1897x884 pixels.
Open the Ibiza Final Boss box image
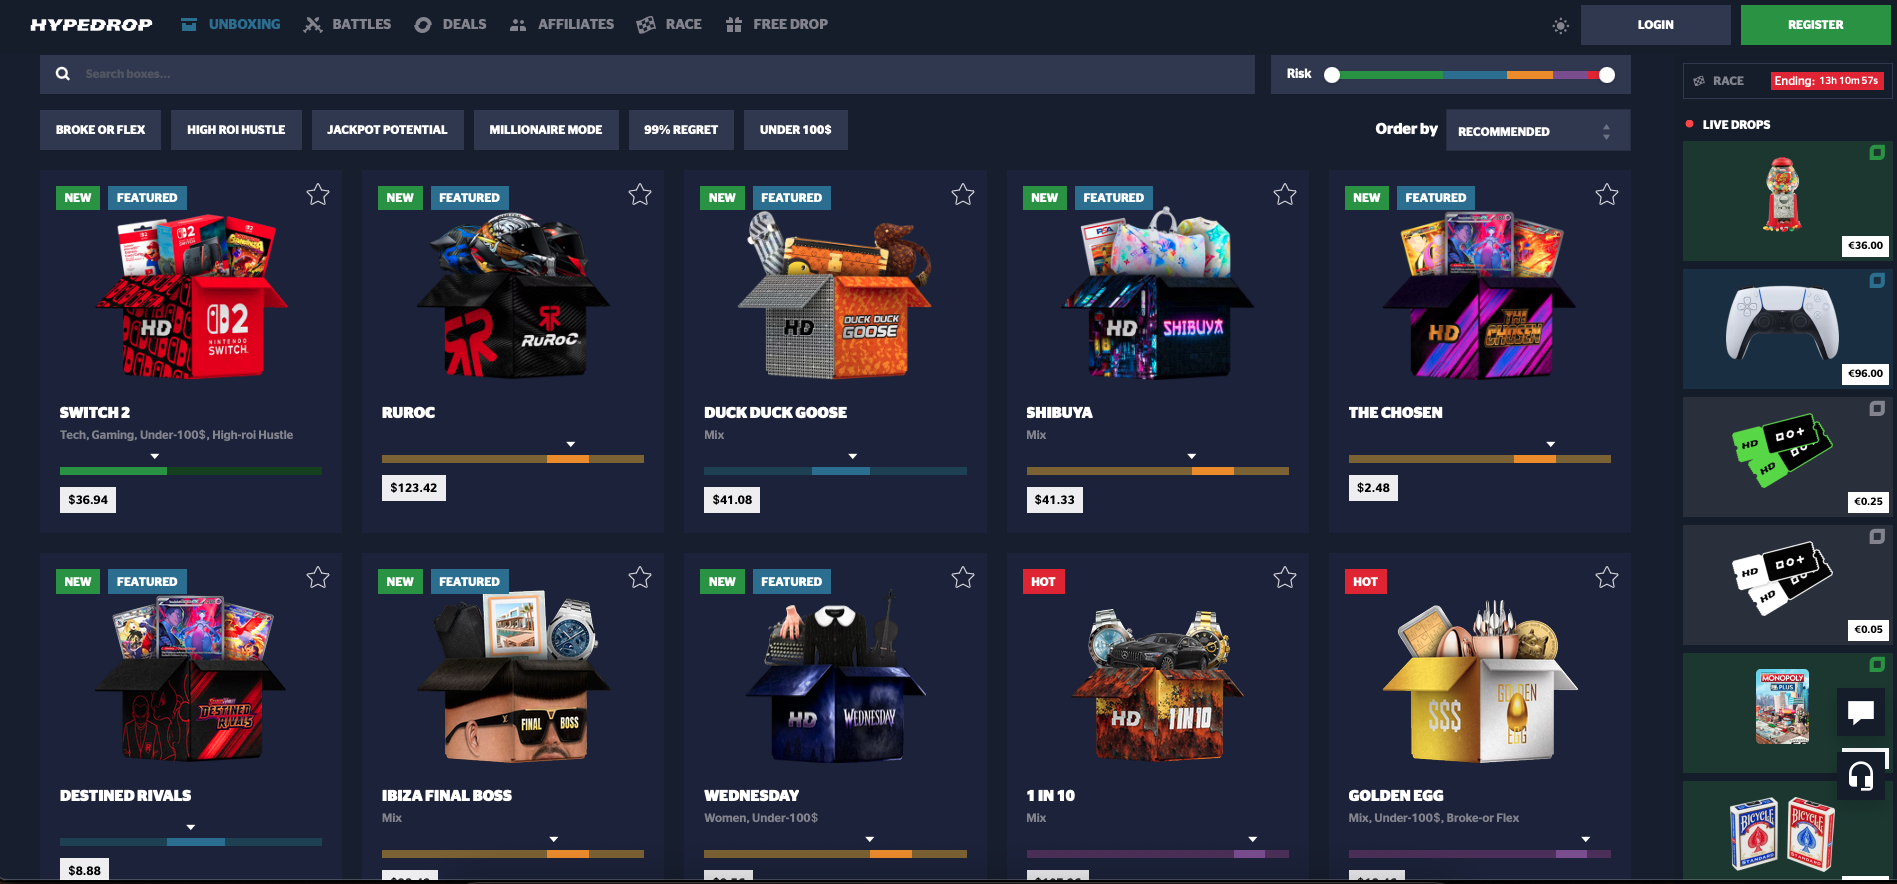click(x=513, y=678)
